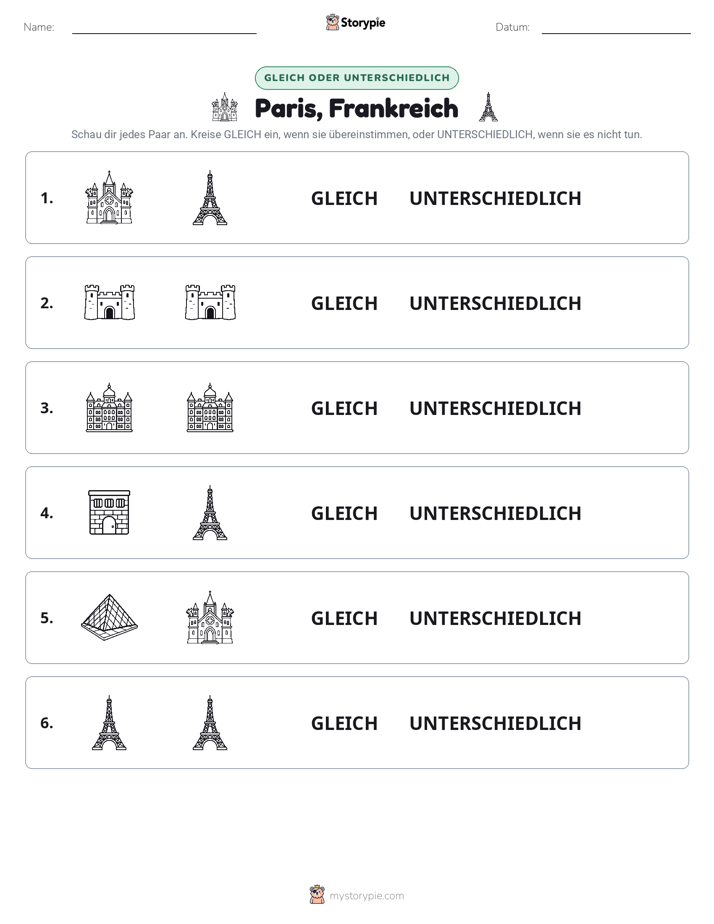Click the Eiffel Tower icon beside the title
Screen dimensions: 714x924
tap(488, 107)
